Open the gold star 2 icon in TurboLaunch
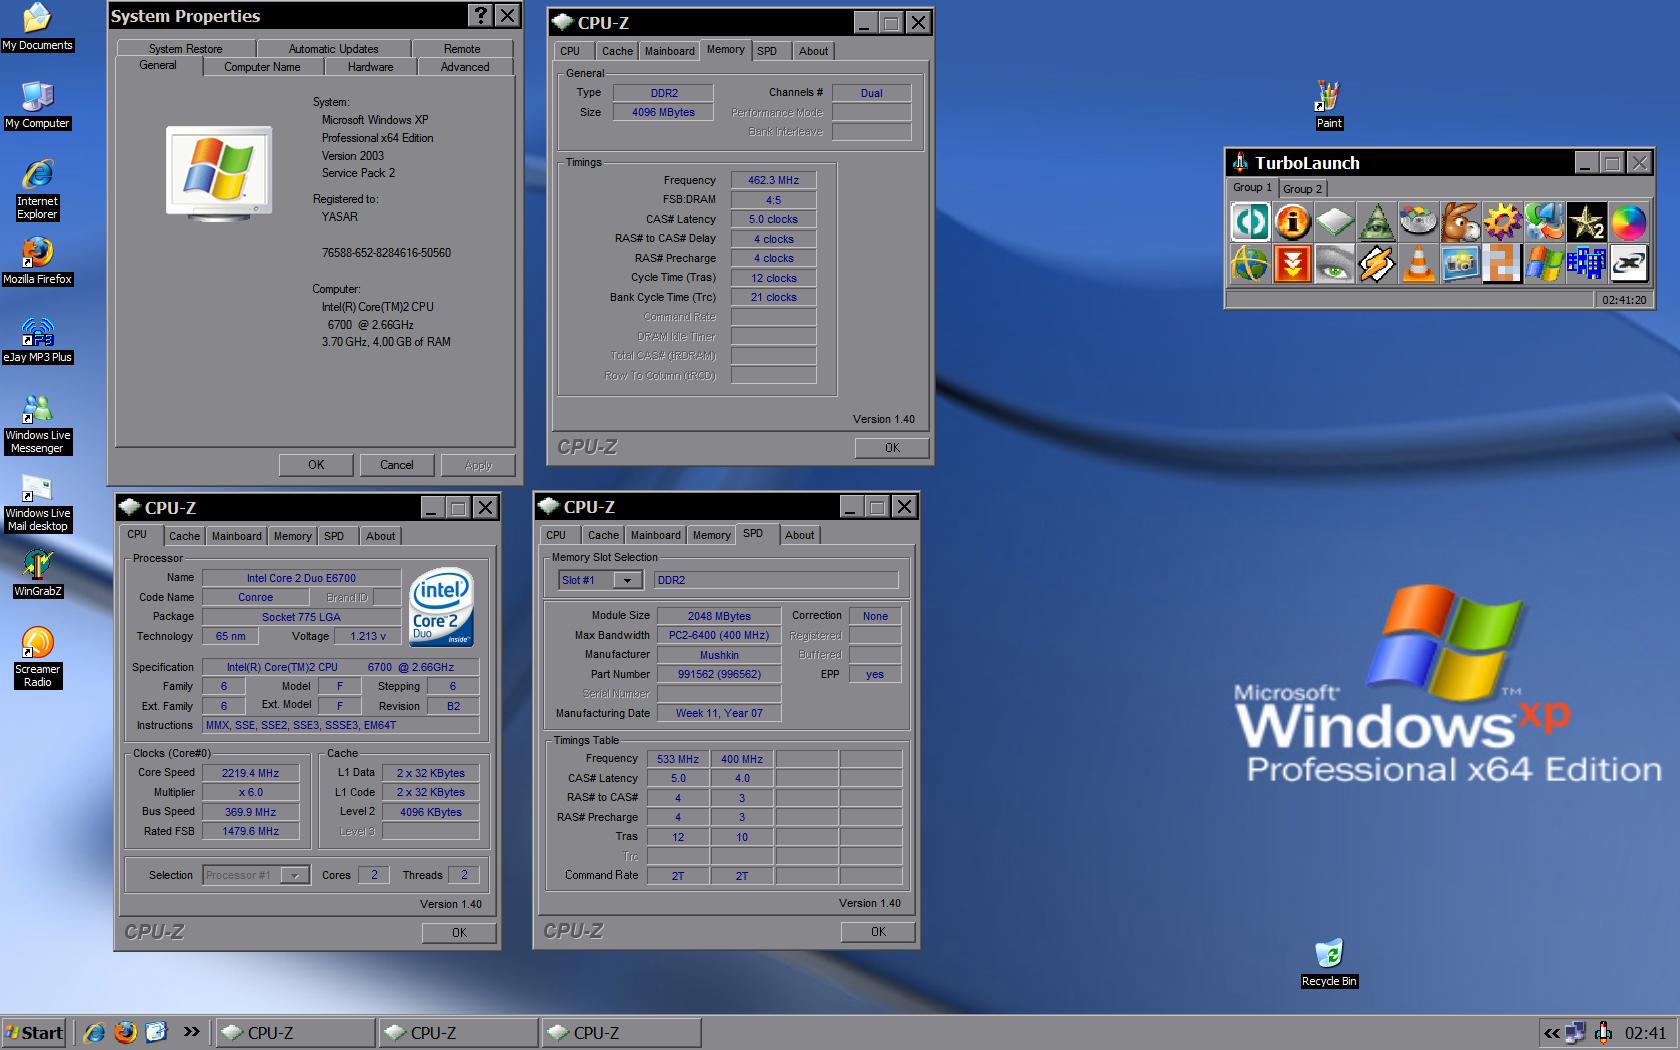The image size is (1680, 1050). 1586,222
